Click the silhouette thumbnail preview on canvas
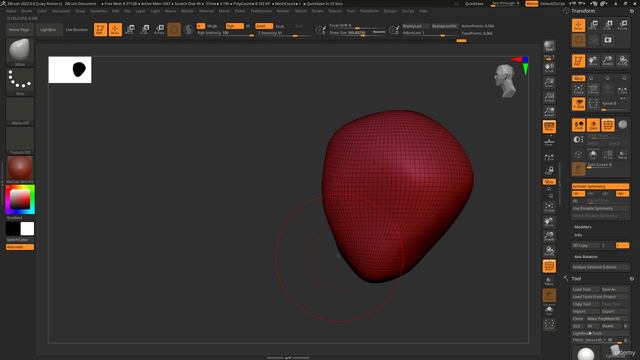This screenshot has width=640, height=360. (x=70, y=70)
